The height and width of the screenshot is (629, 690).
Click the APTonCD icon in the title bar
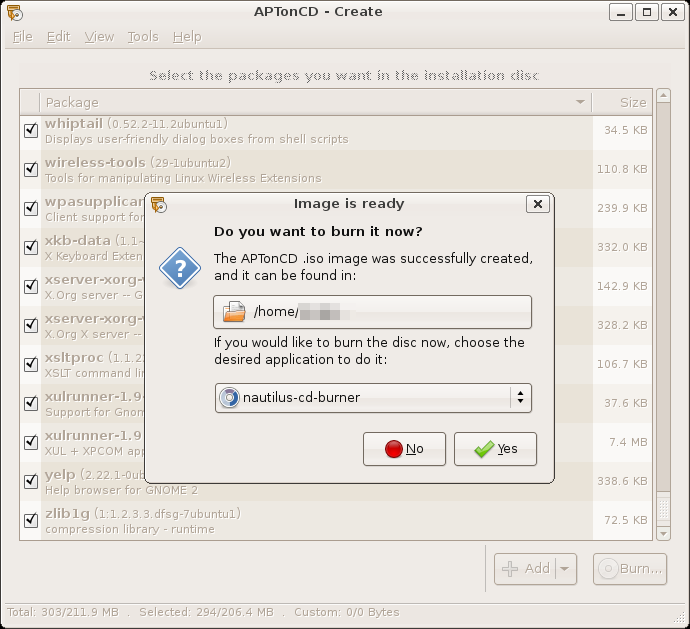pos(15,13)
